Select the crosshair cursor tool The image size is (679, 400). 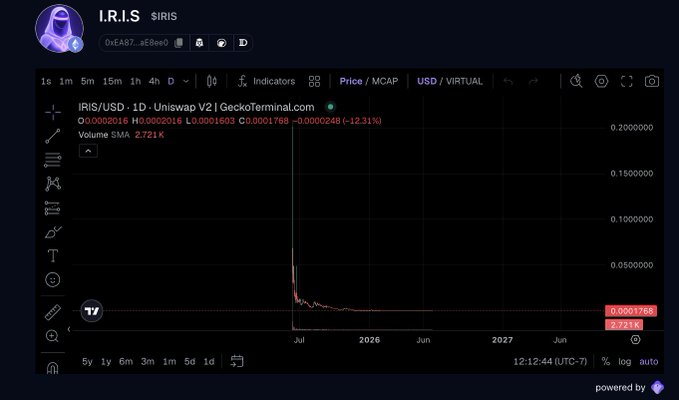(x=53, y=113)
